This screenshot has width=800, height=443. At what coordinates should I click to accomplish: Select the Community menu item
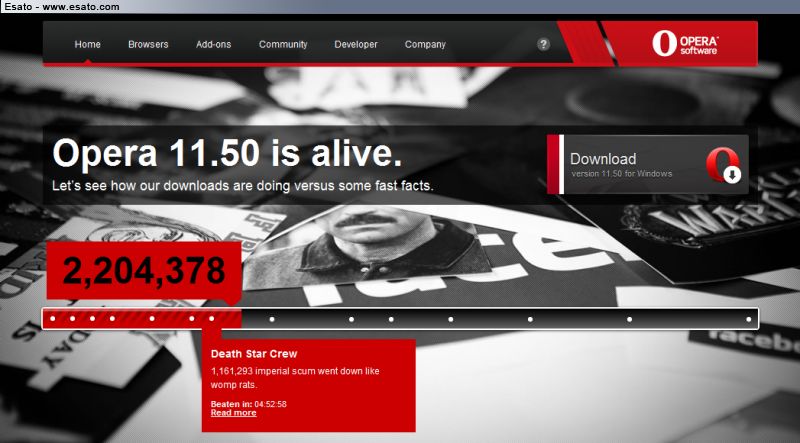click(283, 44)
